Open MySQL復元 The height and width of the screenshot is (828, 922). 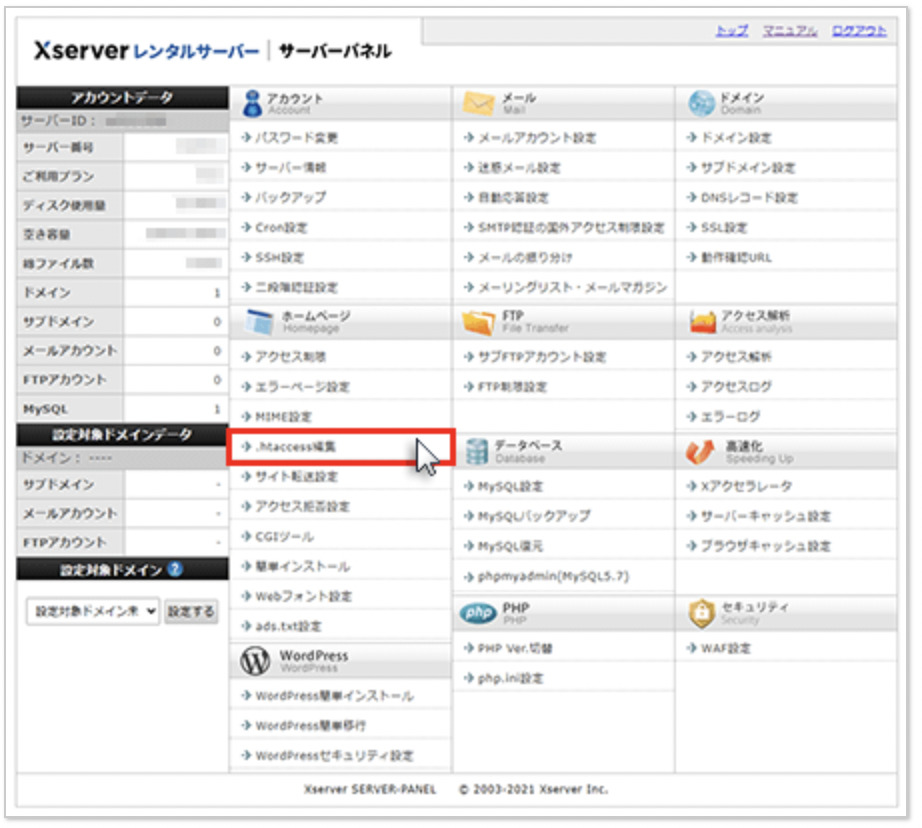[x=510, y=546]
